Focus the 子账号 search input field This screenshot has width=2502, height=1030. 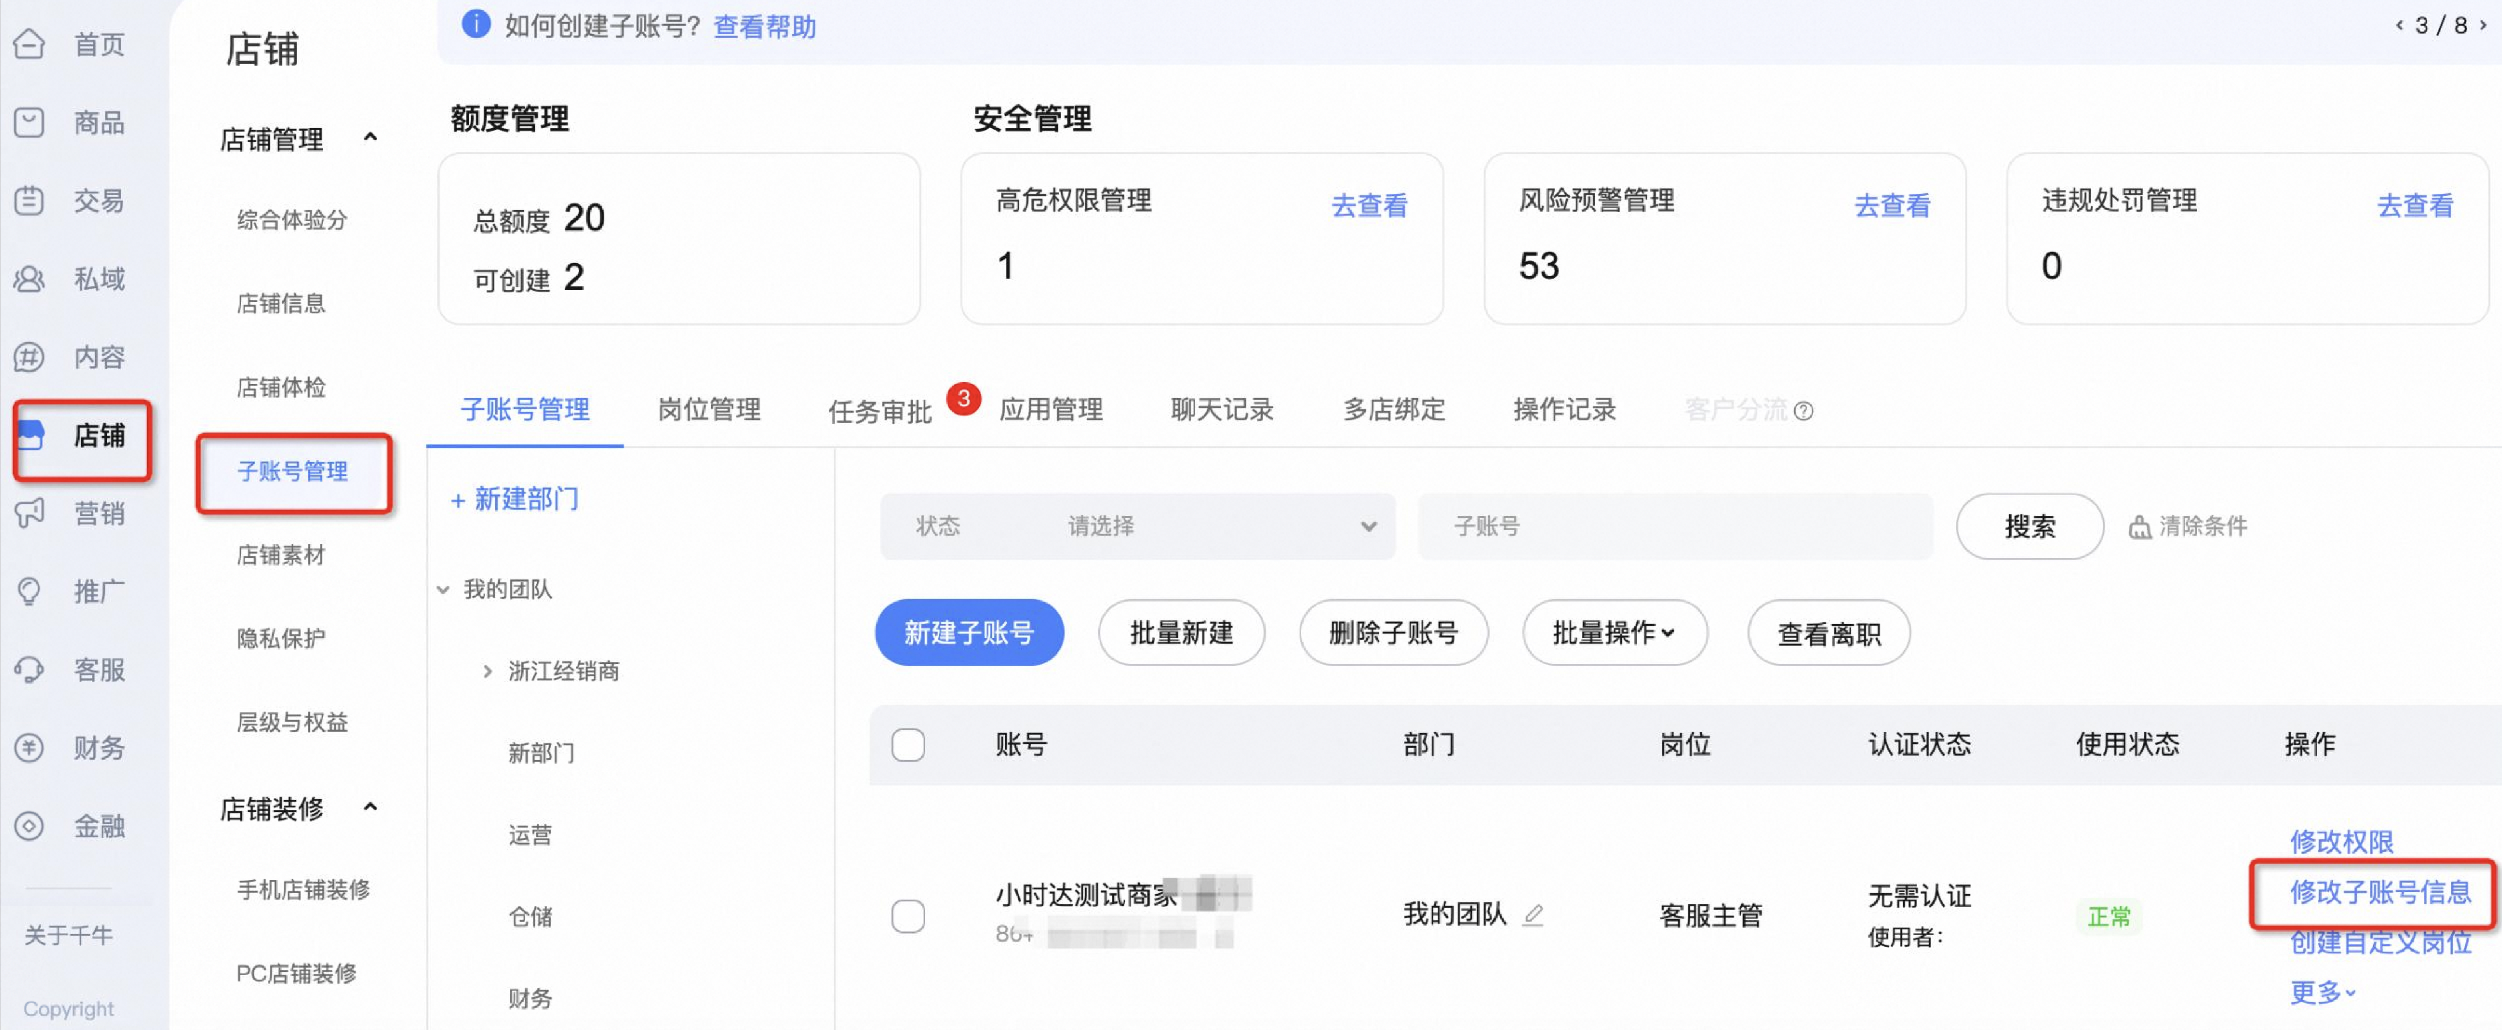point(1675,526)
